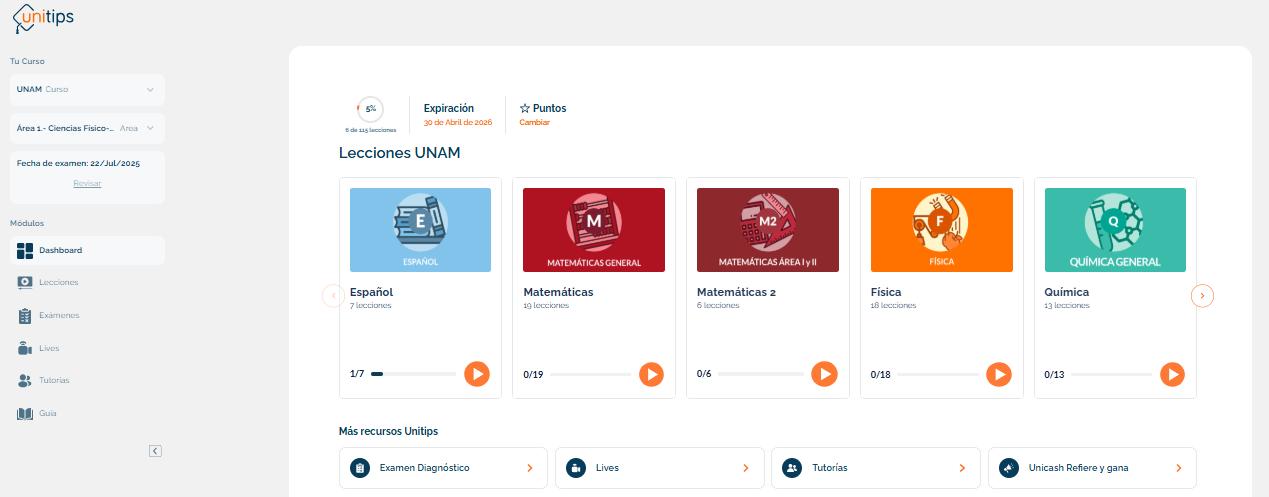Viewport: 1269px width, 497px height.
Task: Open the UNAM Curso dropdown
Action: point(87,89)
